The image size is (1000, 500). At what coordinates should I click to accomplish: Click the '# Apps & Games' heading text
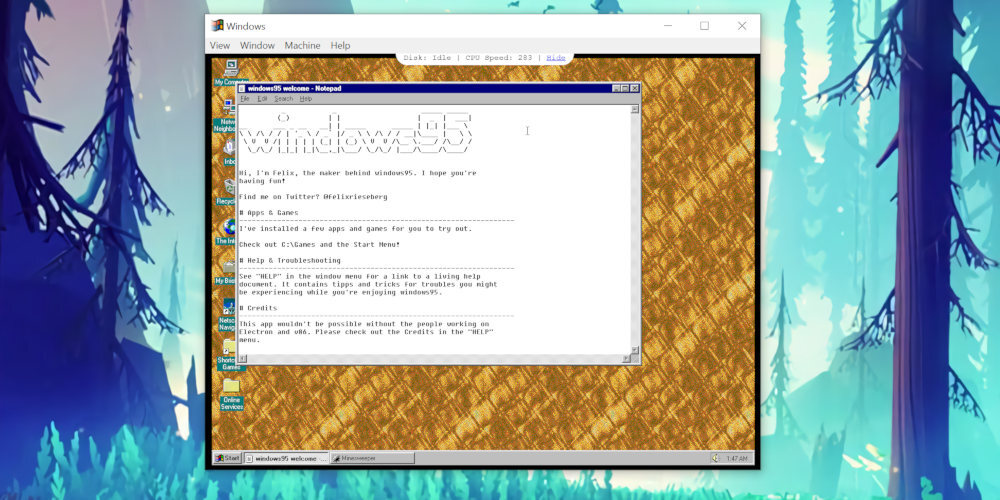pos(268,212)
